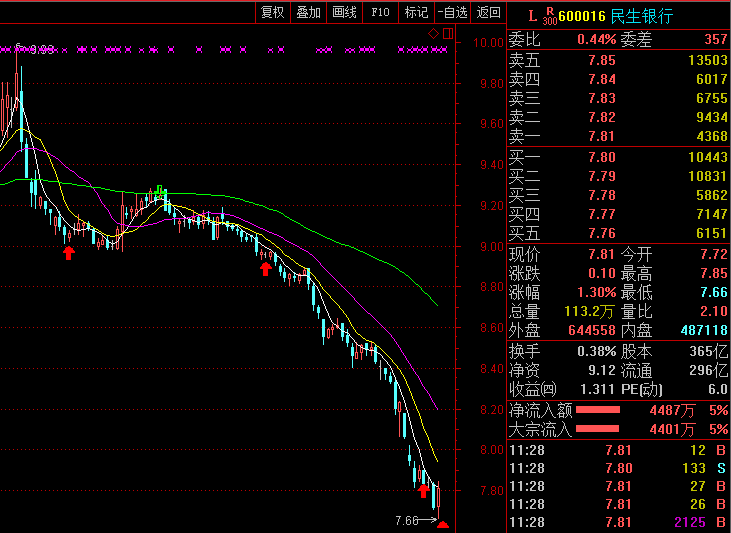This screenshot has width=731, height=533.
Task: Select the 画线 drawing tool
Action: [x=344, y=12]
